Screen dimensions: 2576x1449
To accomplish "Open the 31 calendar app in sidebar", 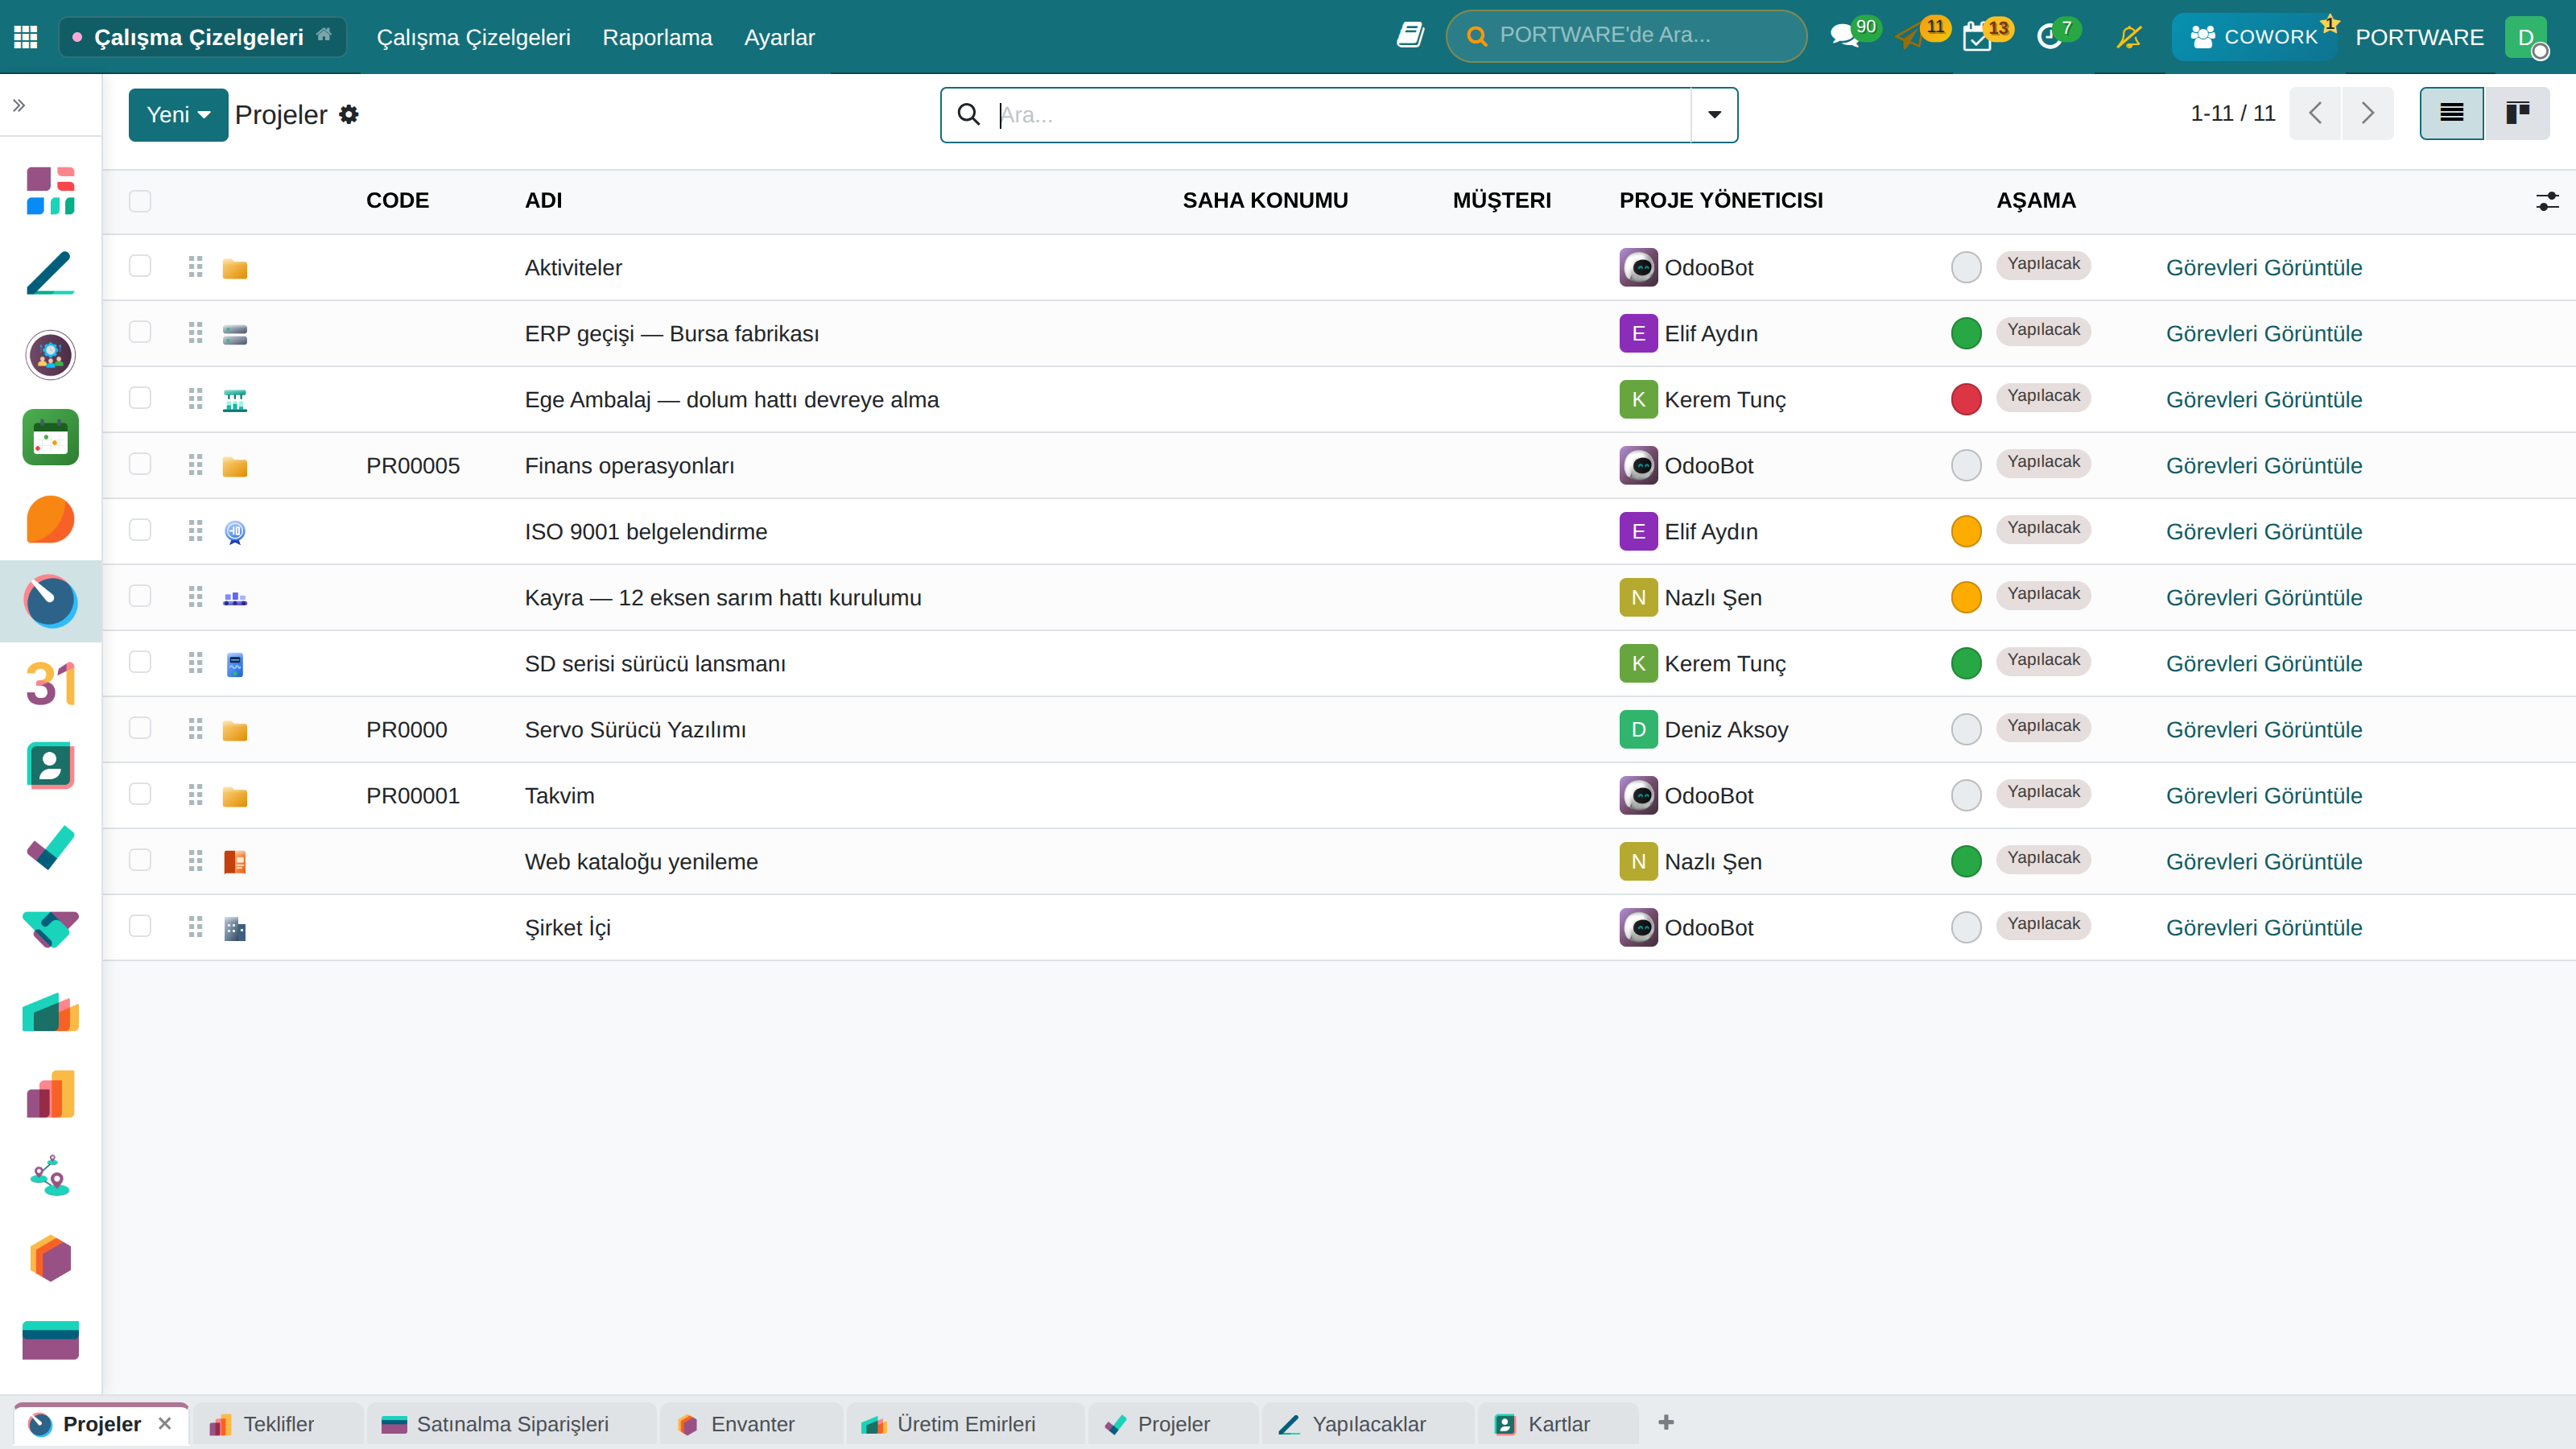I will (50, 684).
